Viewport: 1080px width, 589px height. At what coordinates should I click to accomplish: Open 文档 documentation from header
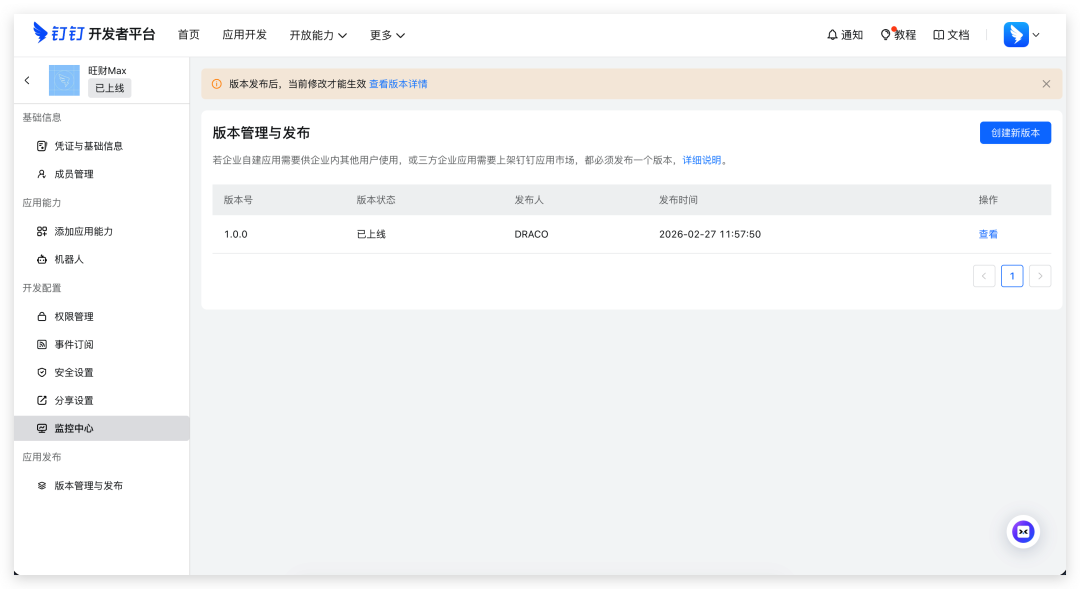[951, 35]
